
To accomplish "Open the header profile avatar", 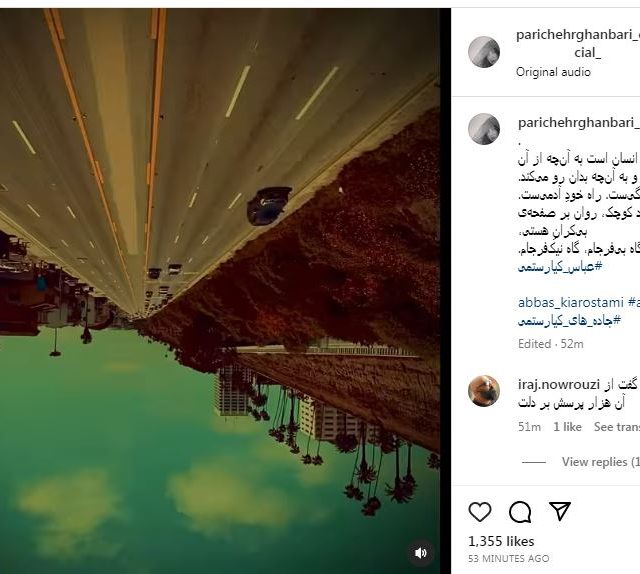I will (484, 52).
